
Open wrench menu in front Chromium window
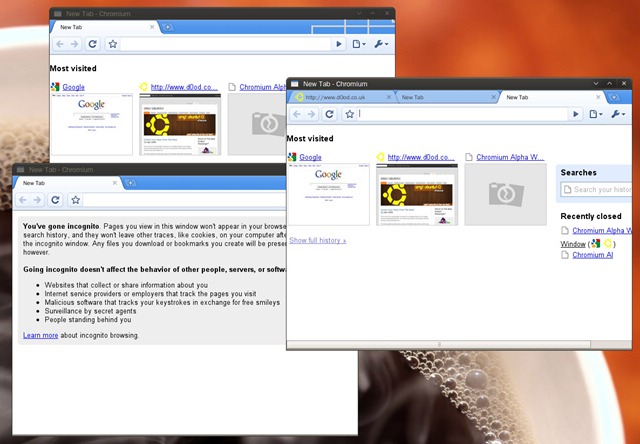618,114
